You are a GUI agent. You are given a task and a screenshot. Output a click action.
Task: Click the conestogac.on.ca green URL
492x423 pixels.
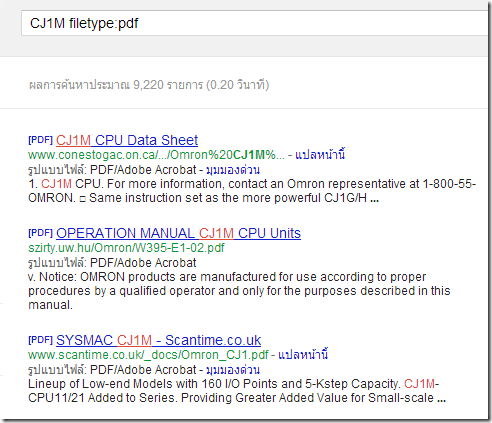coord(156,155)
